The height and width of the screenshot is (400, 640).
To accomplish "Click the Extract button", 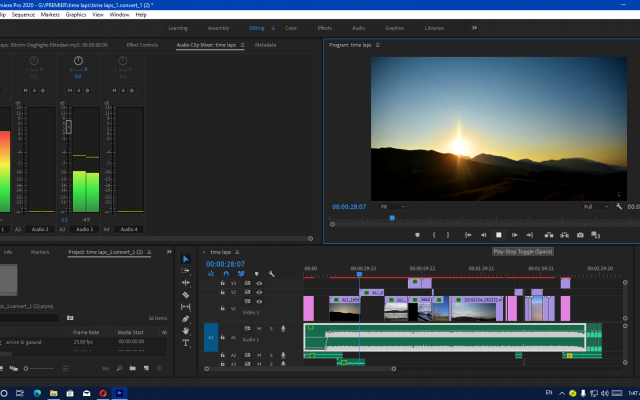I will point(564,235).
